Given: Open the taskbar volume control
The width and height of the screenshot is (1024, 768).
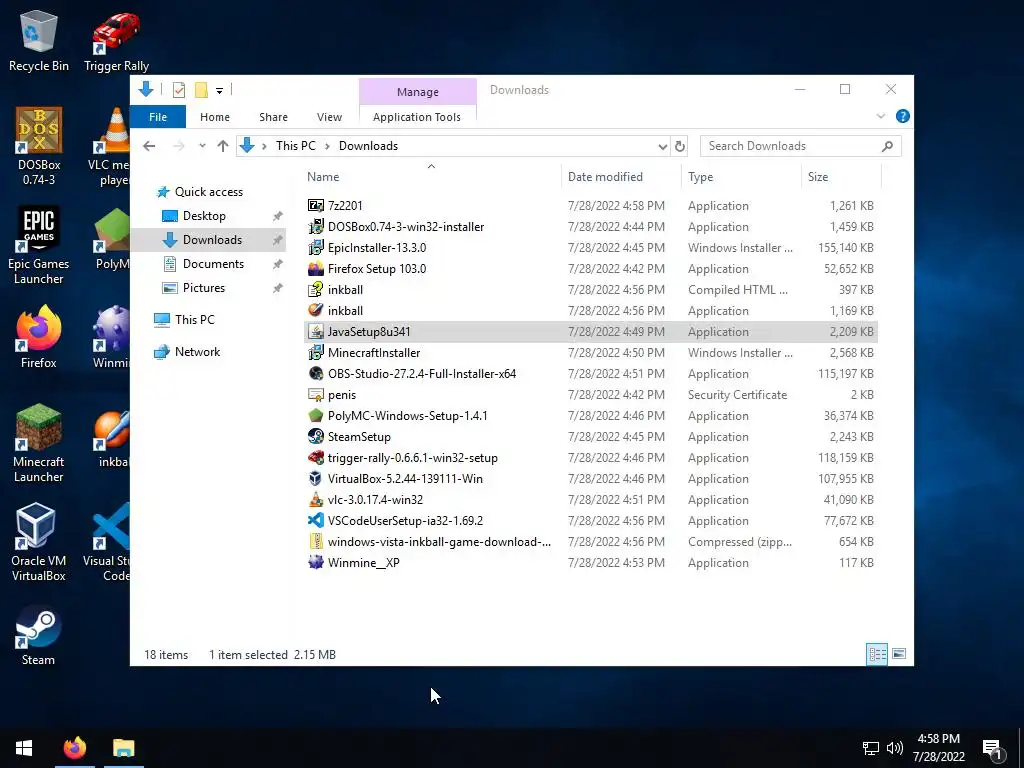Looking at the screenshot, I should (x=895, y=748).
